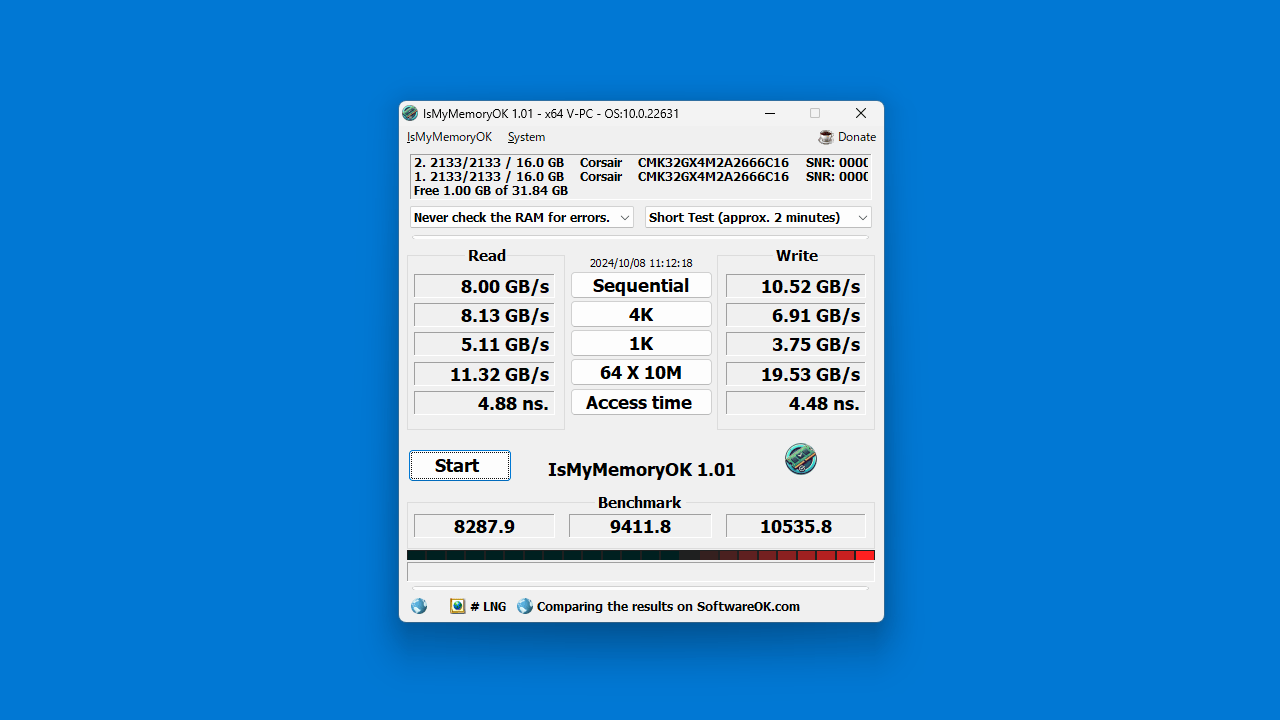
Task: Click the IsMyMemoryOK 1.01 label beside Start
Action: [642, 469]
